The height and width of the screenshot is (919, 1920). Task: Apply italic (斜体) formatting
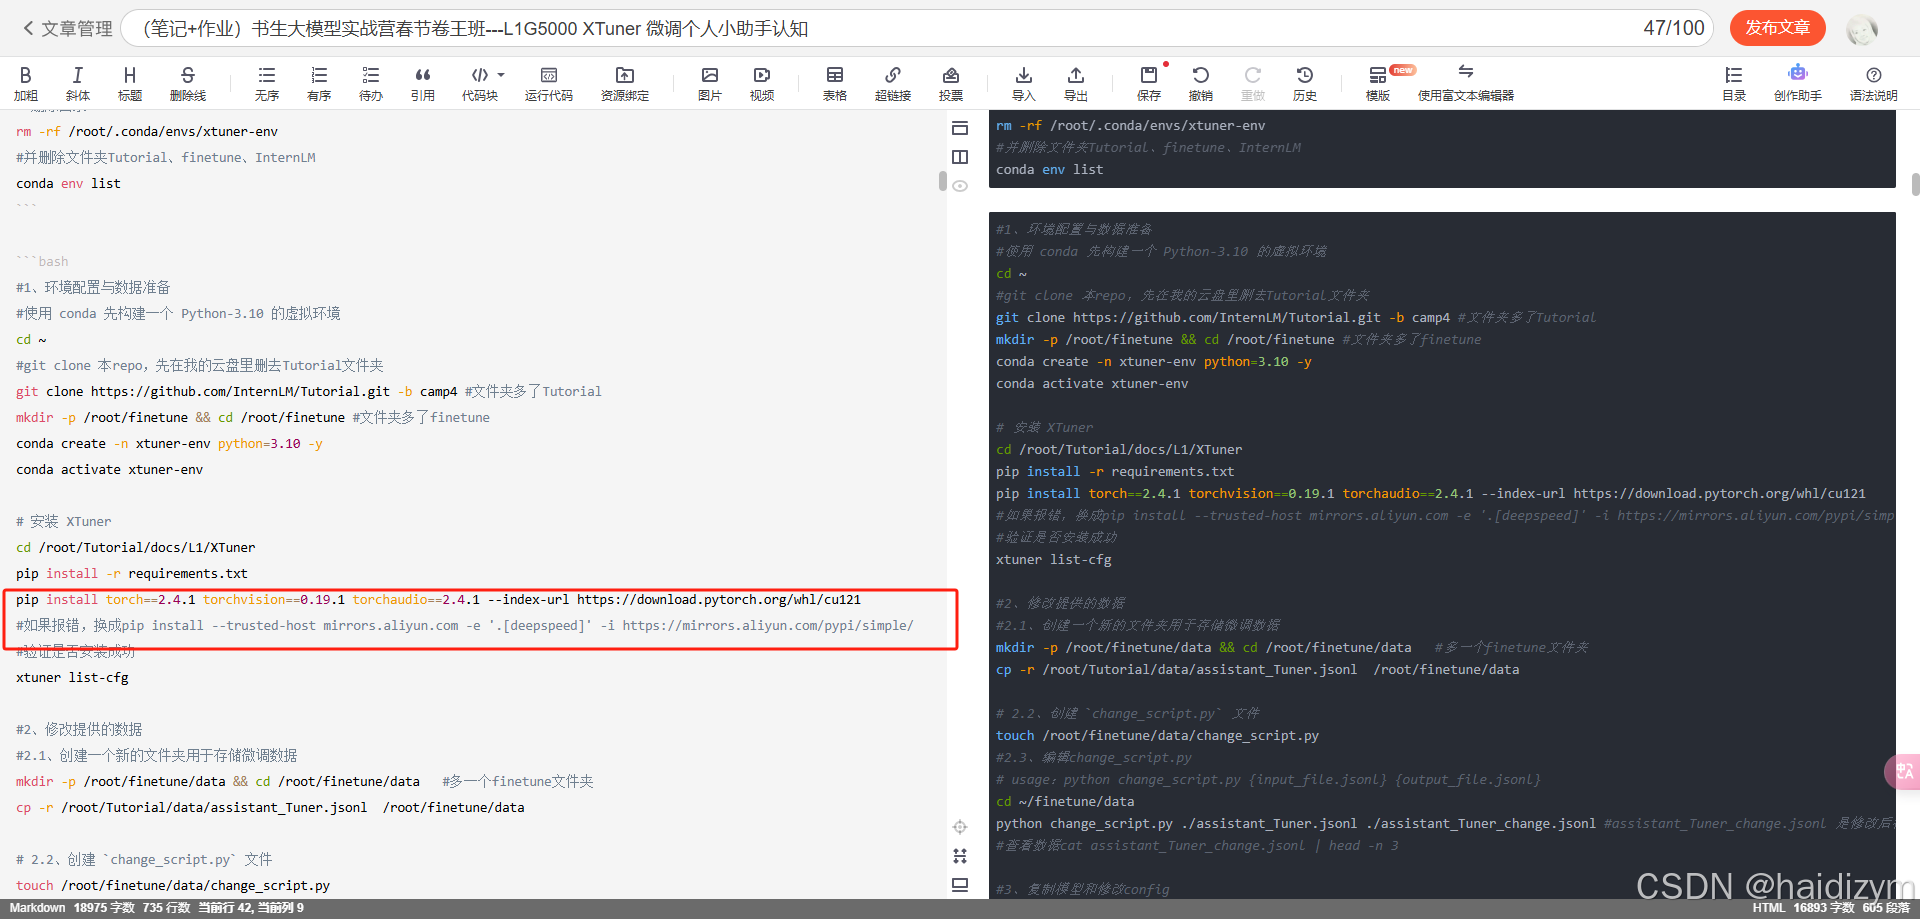(77, 83)
